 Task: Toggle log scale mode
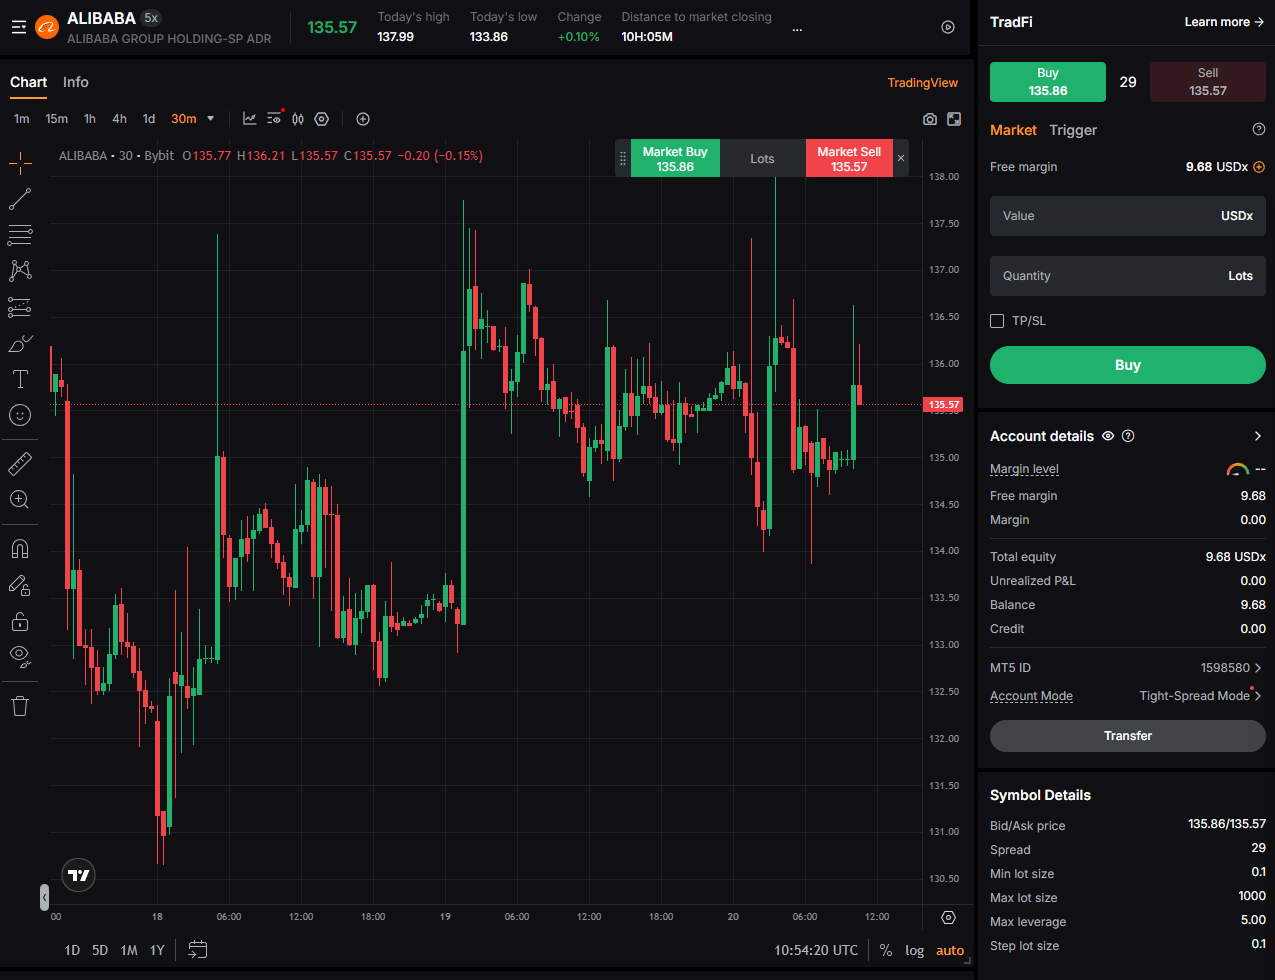pyautogui.click(x=914, y=950)
